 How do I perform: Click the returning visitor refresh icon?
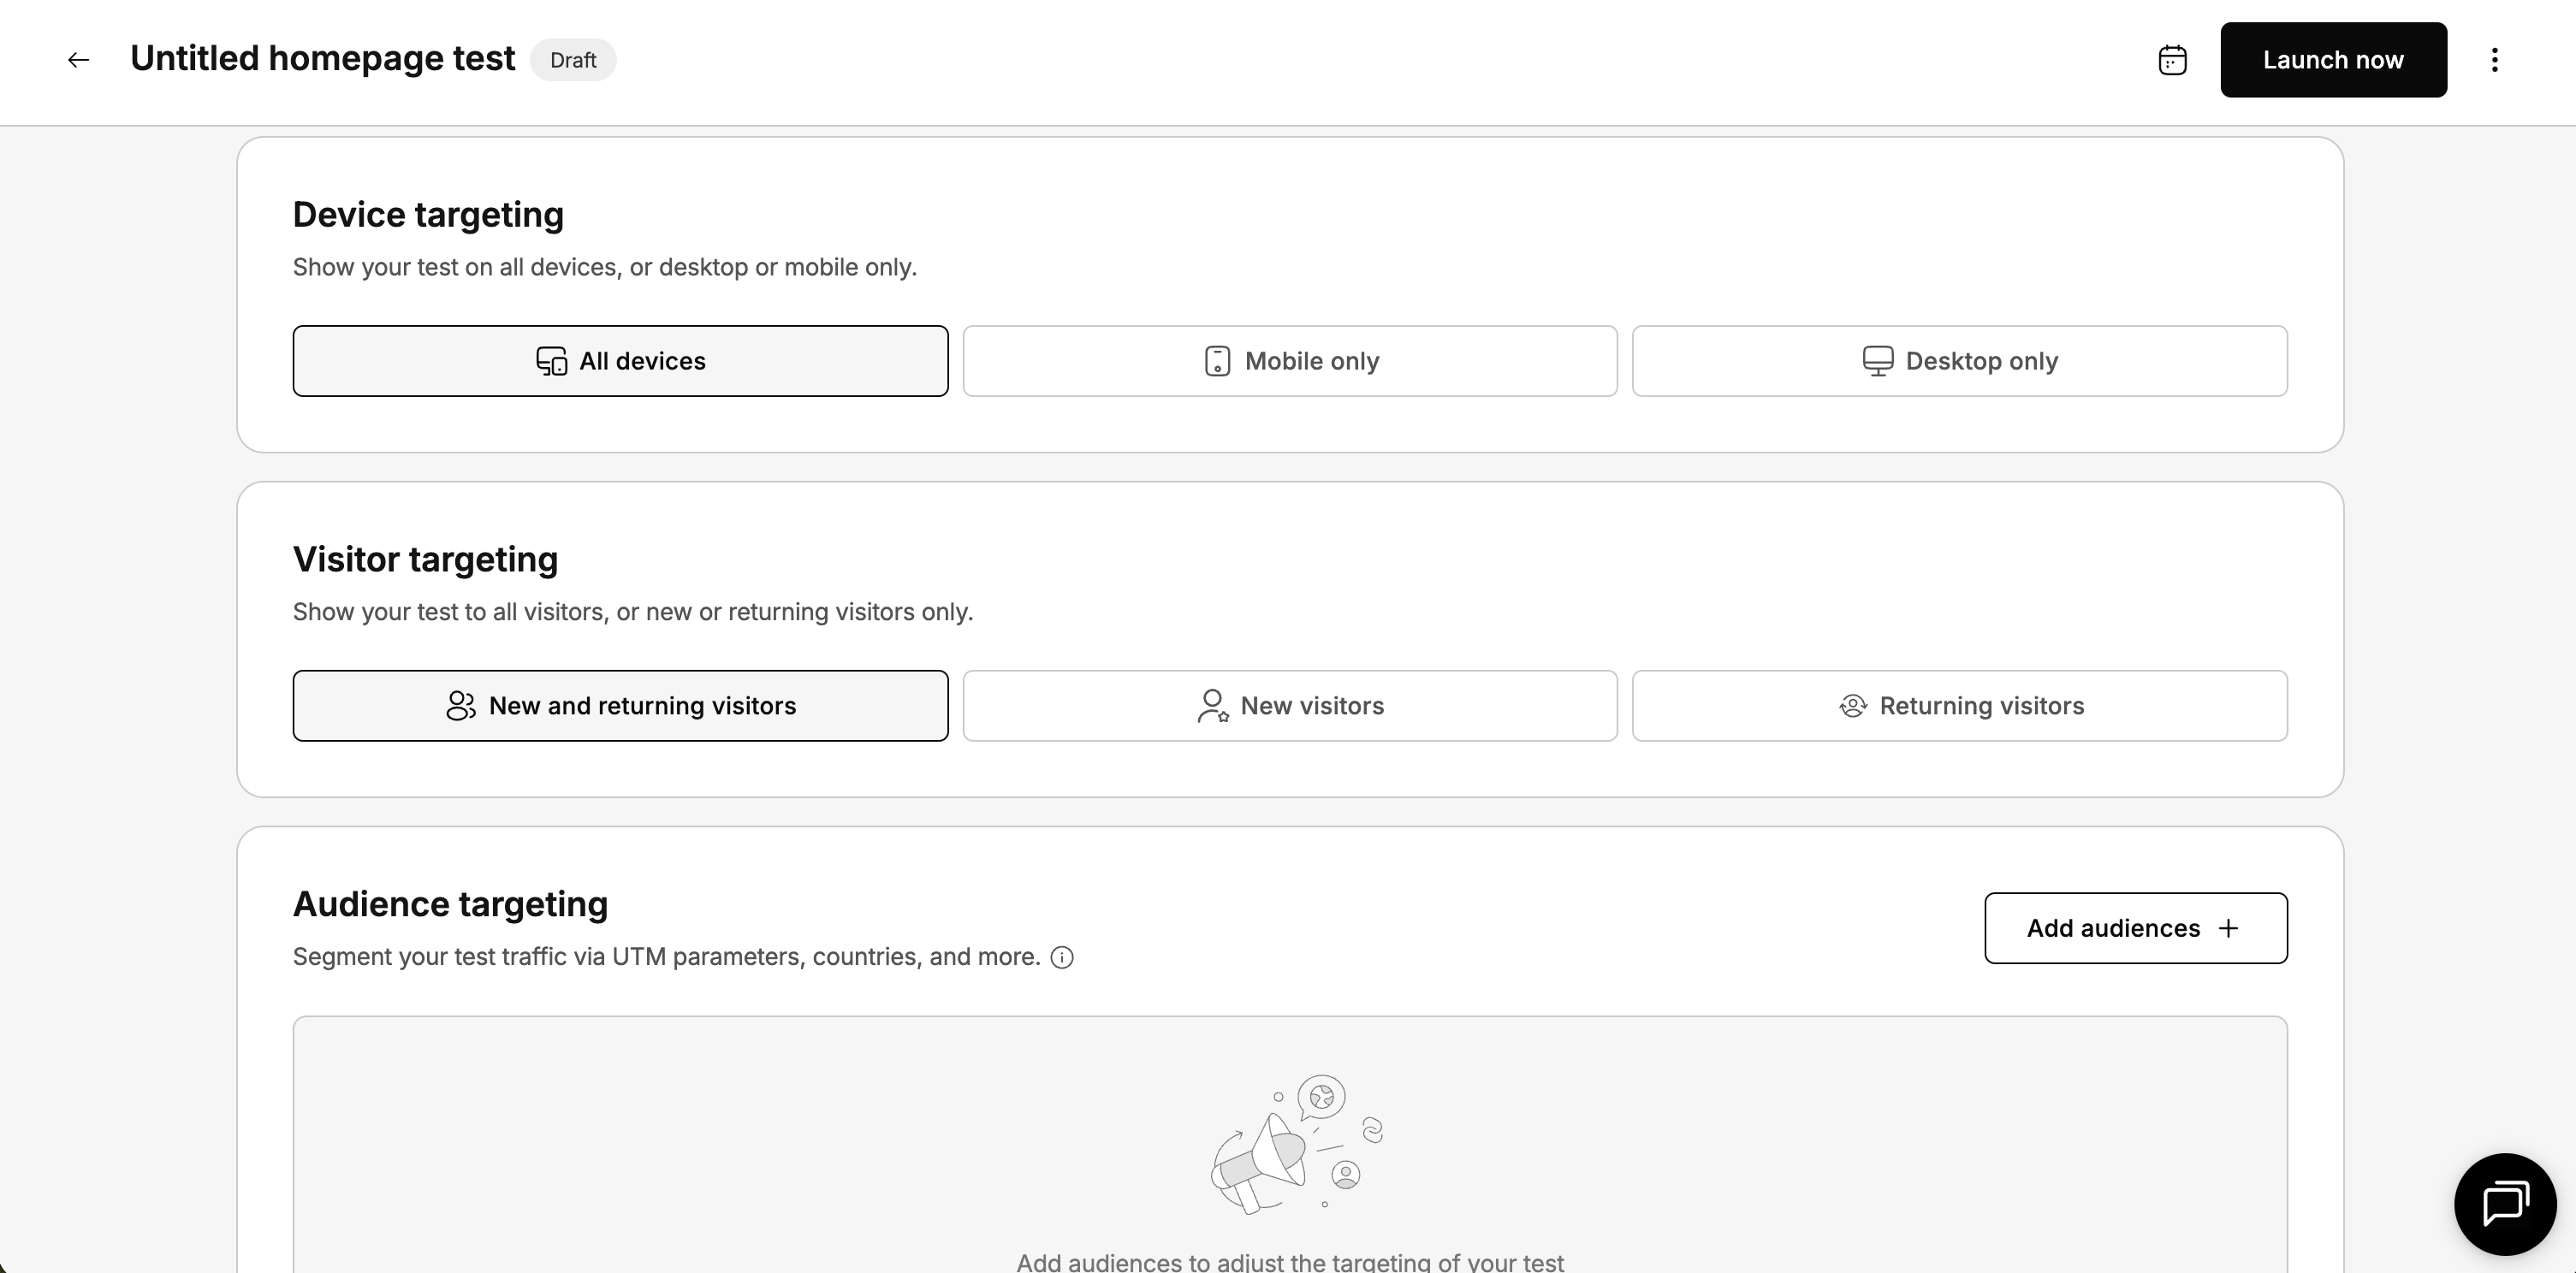click(x=1852, y=706)
